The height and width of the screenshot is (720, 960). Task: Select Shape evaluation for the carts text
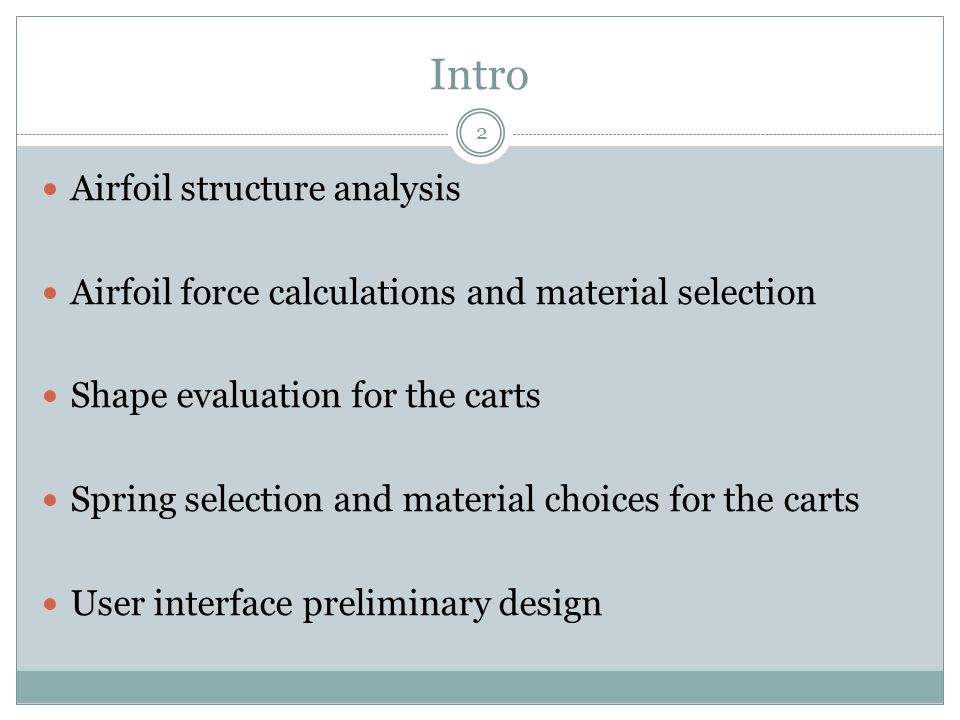306,396
